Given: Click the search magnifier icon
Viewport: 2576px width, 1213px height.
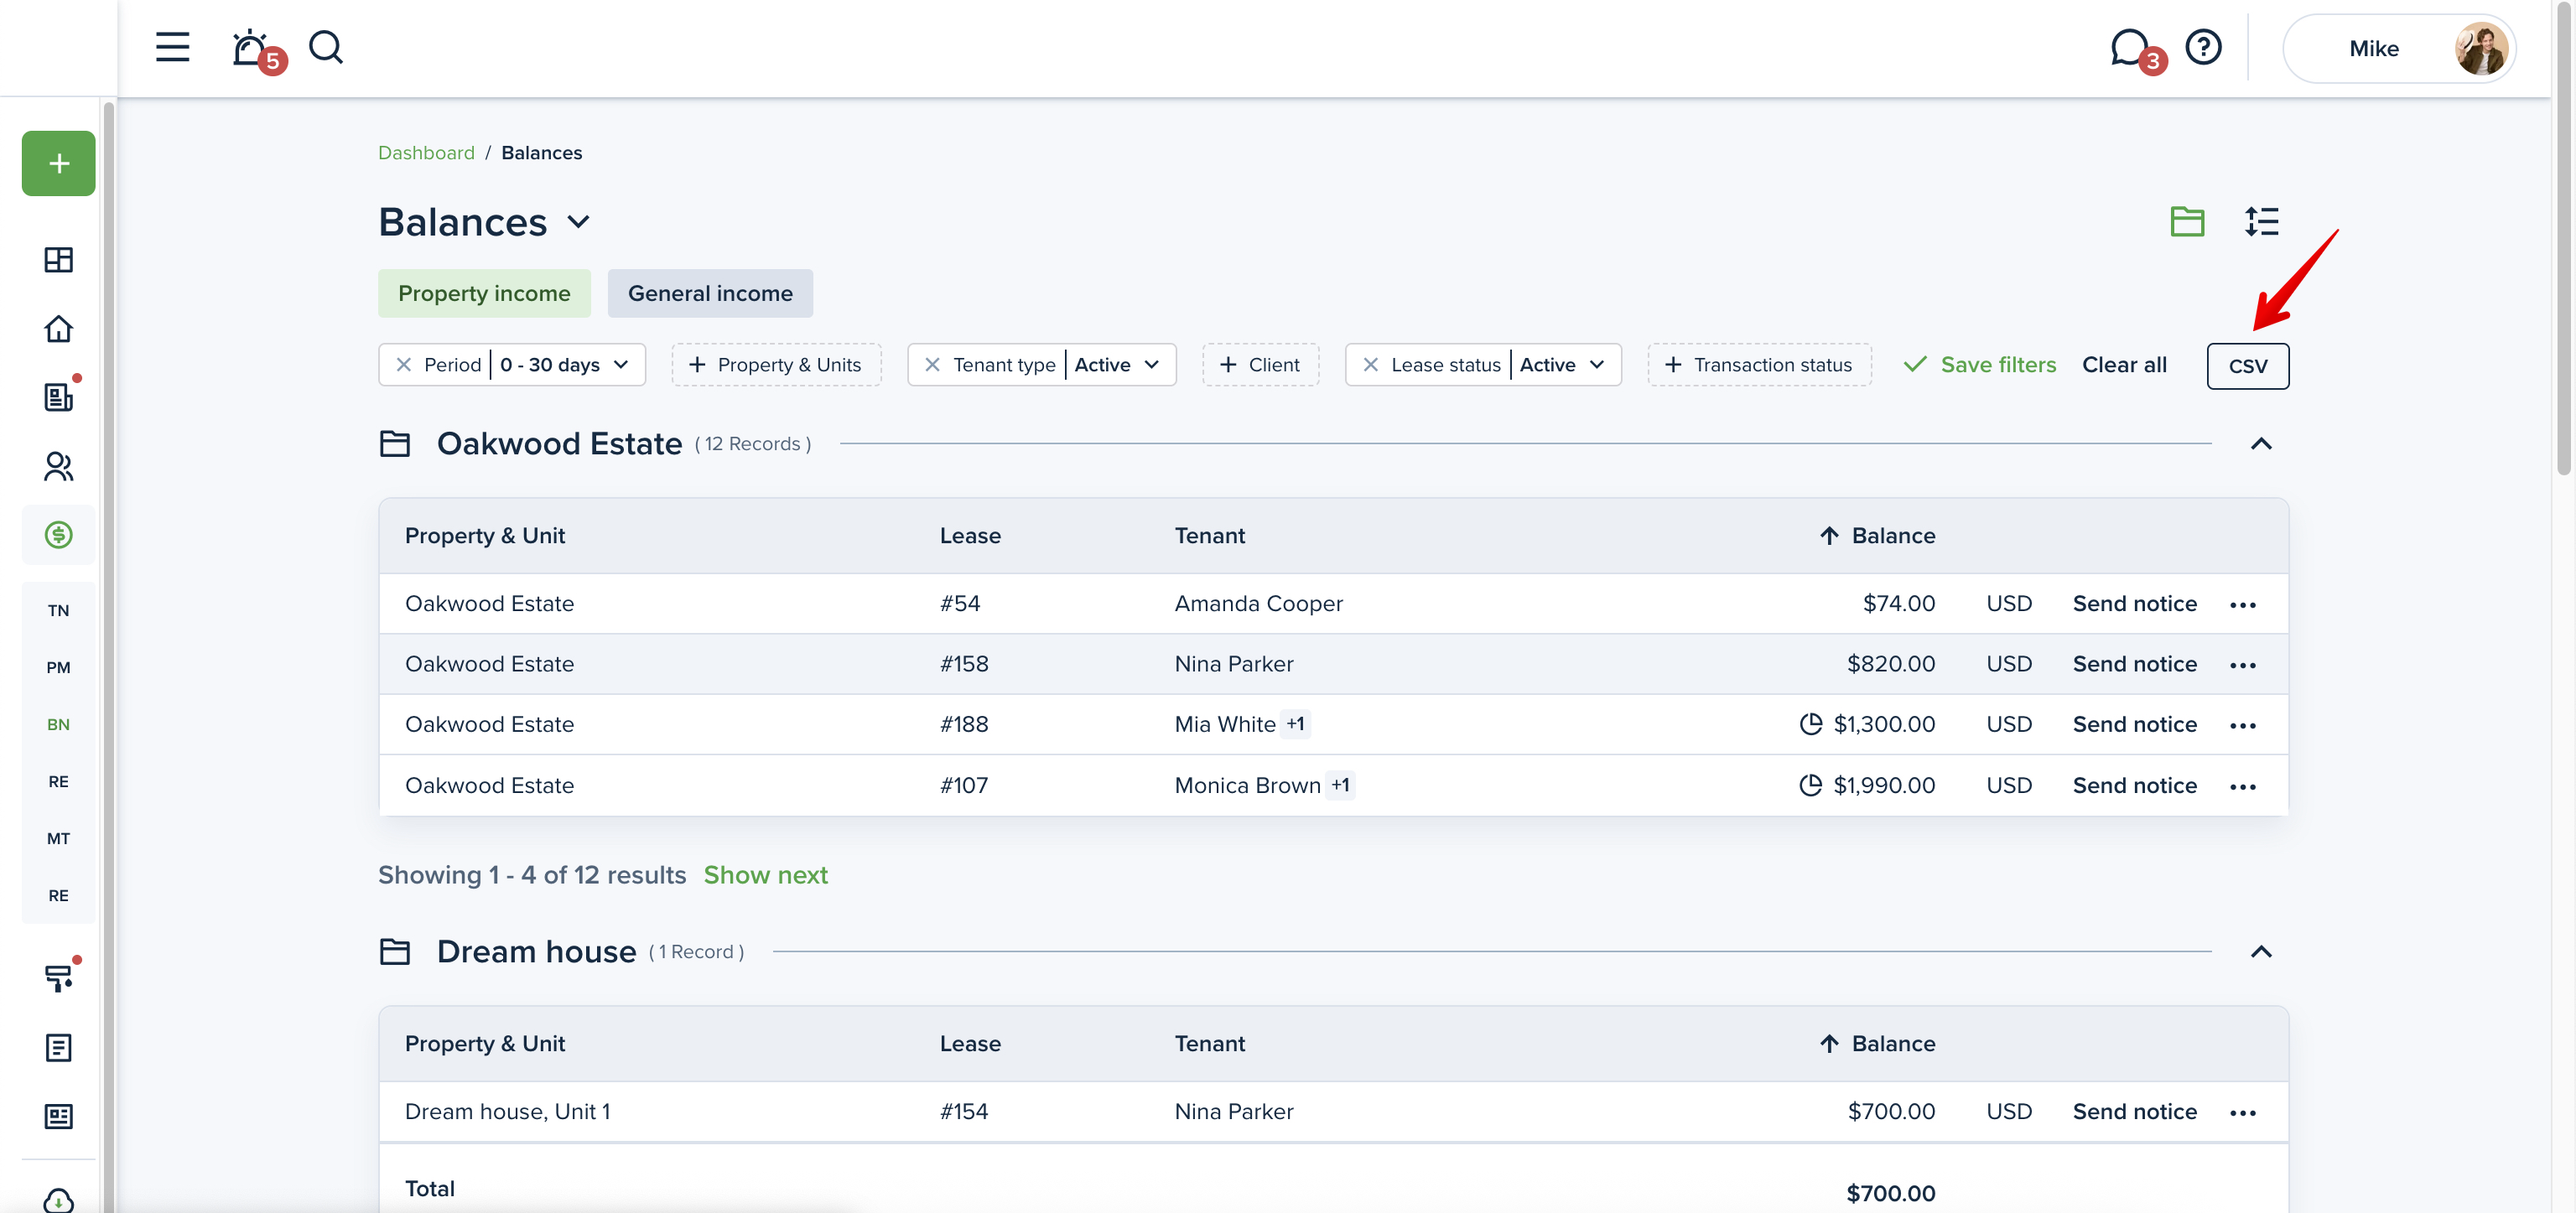Looking at the screenshot, I should pyautogui.click(x=325, y=47).
